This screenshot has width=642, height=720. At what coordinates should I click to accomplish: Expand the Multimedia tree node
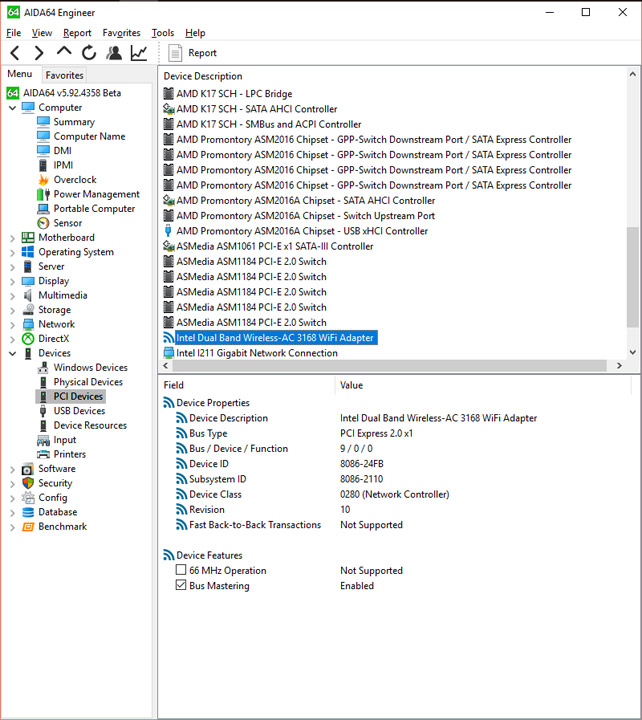click(12, 296)
